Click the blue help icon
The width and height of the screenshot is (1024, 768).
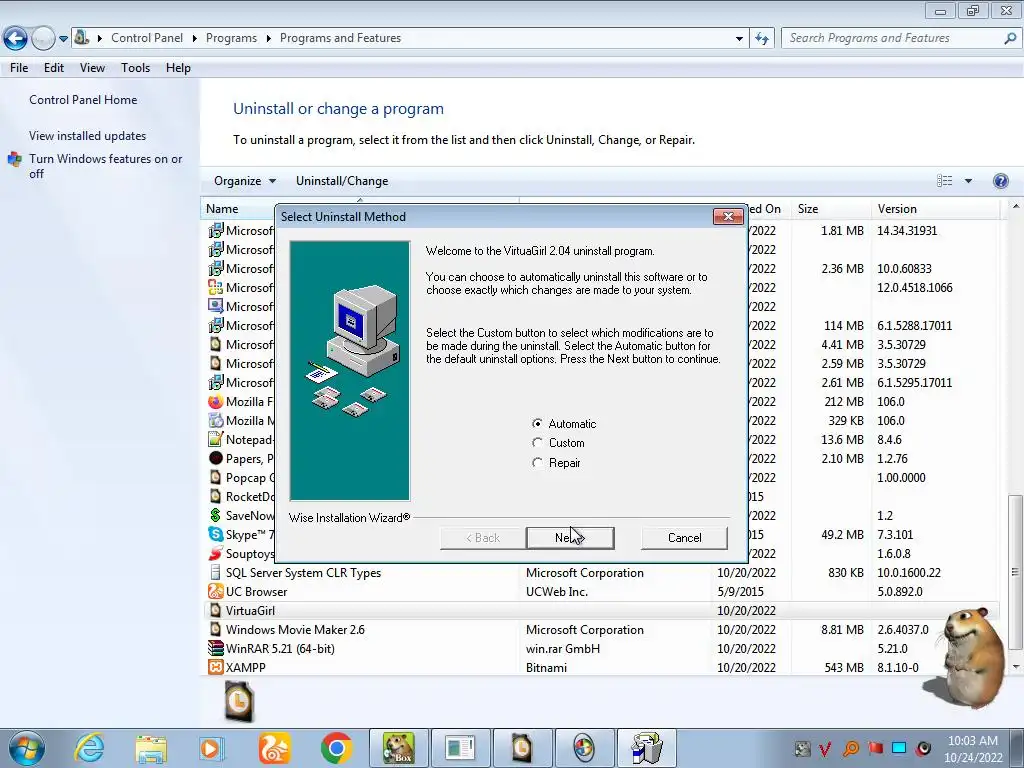click(x=1000, y=181)
